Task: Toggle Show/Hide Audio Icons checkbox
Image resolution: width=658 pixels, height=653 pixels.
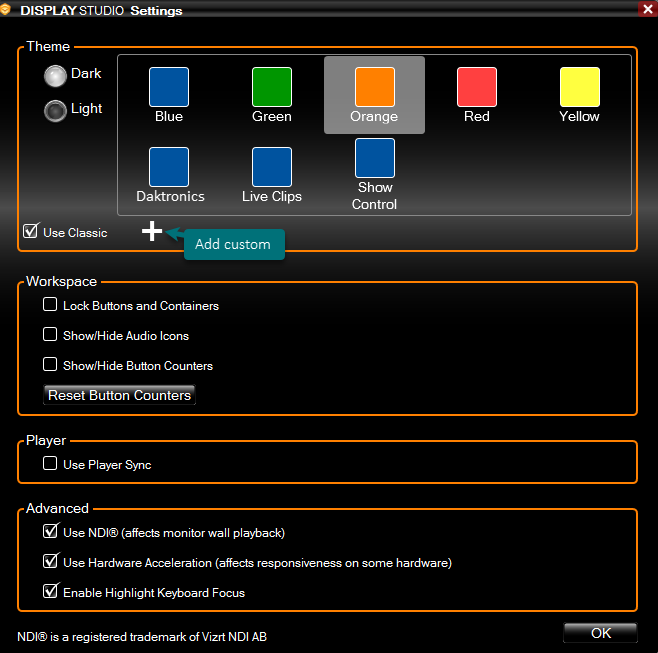Action: [x=50, y=335]
